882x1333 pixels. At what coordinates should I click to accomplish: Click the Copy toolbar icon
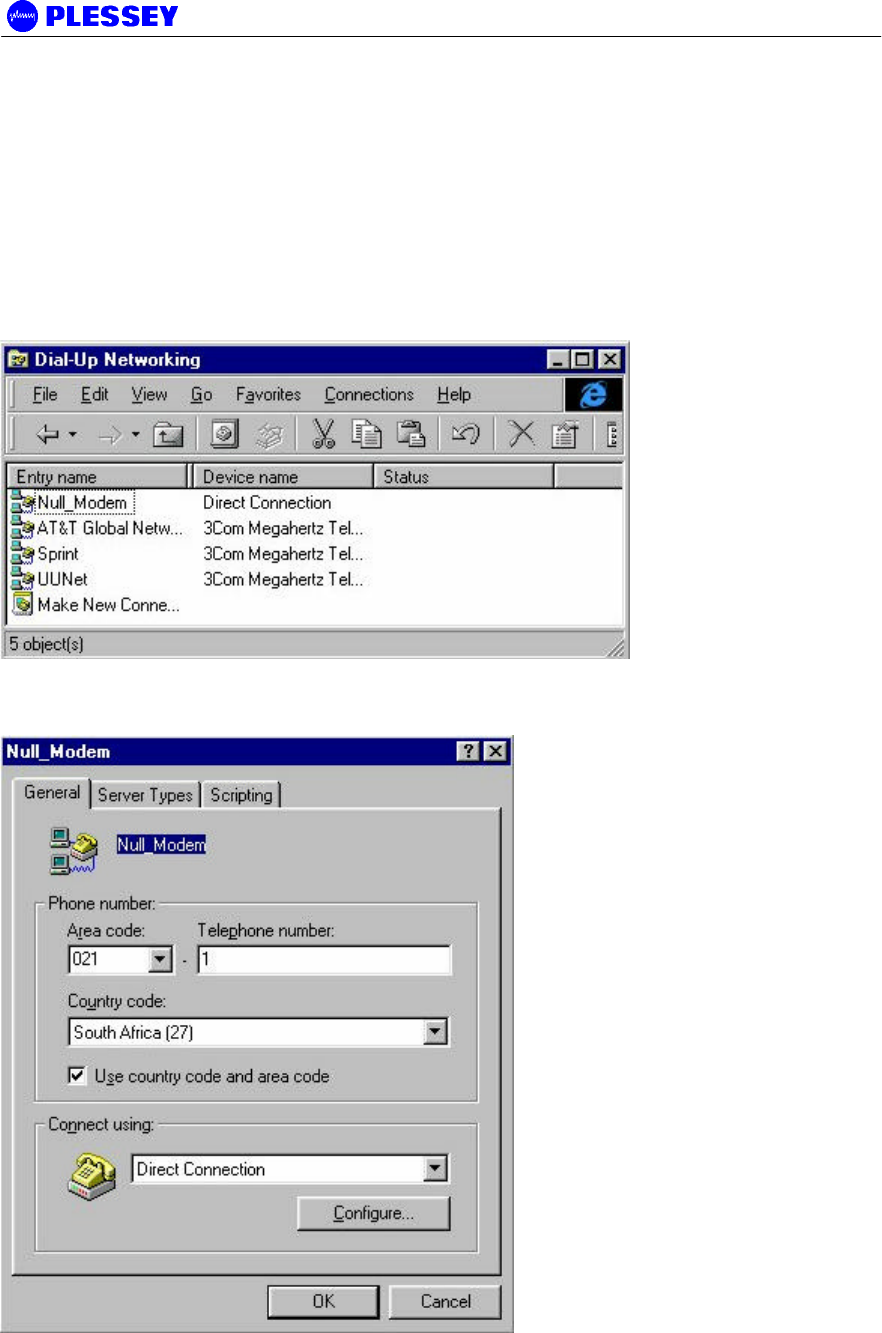365,433
